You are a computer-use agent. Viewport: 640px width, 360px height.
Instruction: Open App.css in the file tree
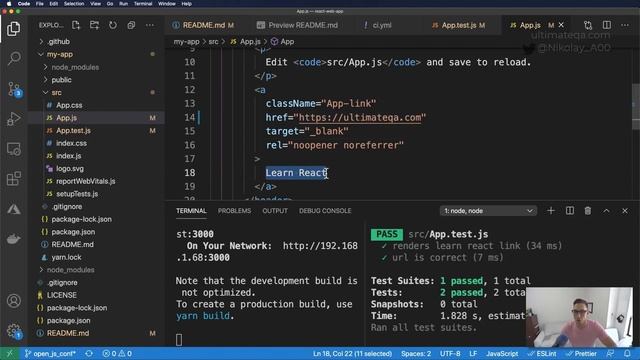[69, 105]
